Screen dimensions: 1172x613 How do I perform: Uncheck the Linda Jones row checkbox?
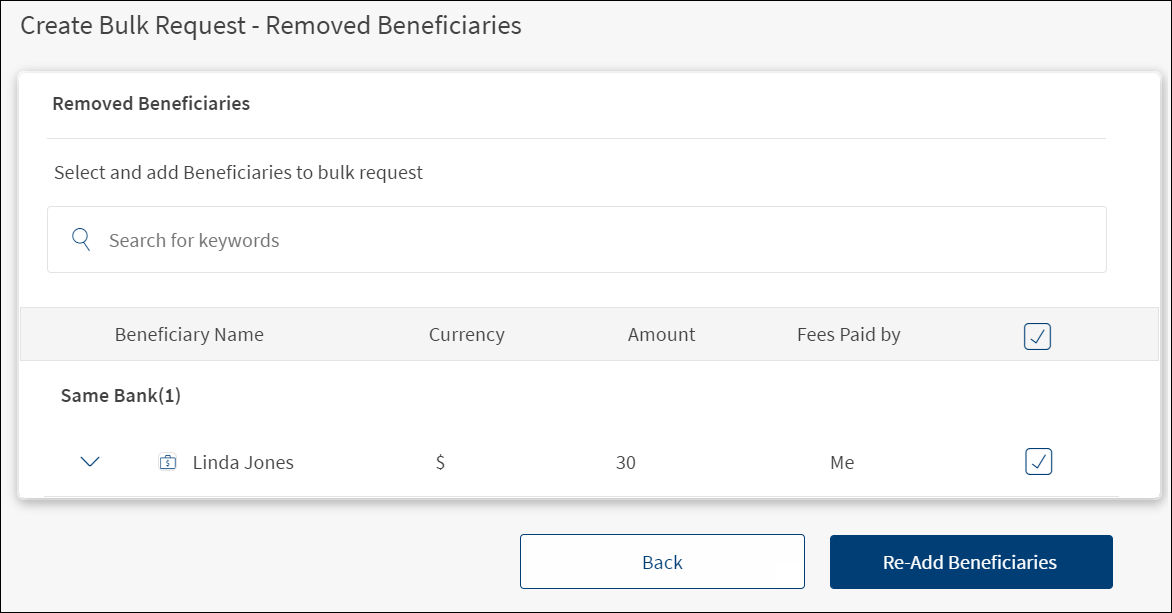[1038, 462]
